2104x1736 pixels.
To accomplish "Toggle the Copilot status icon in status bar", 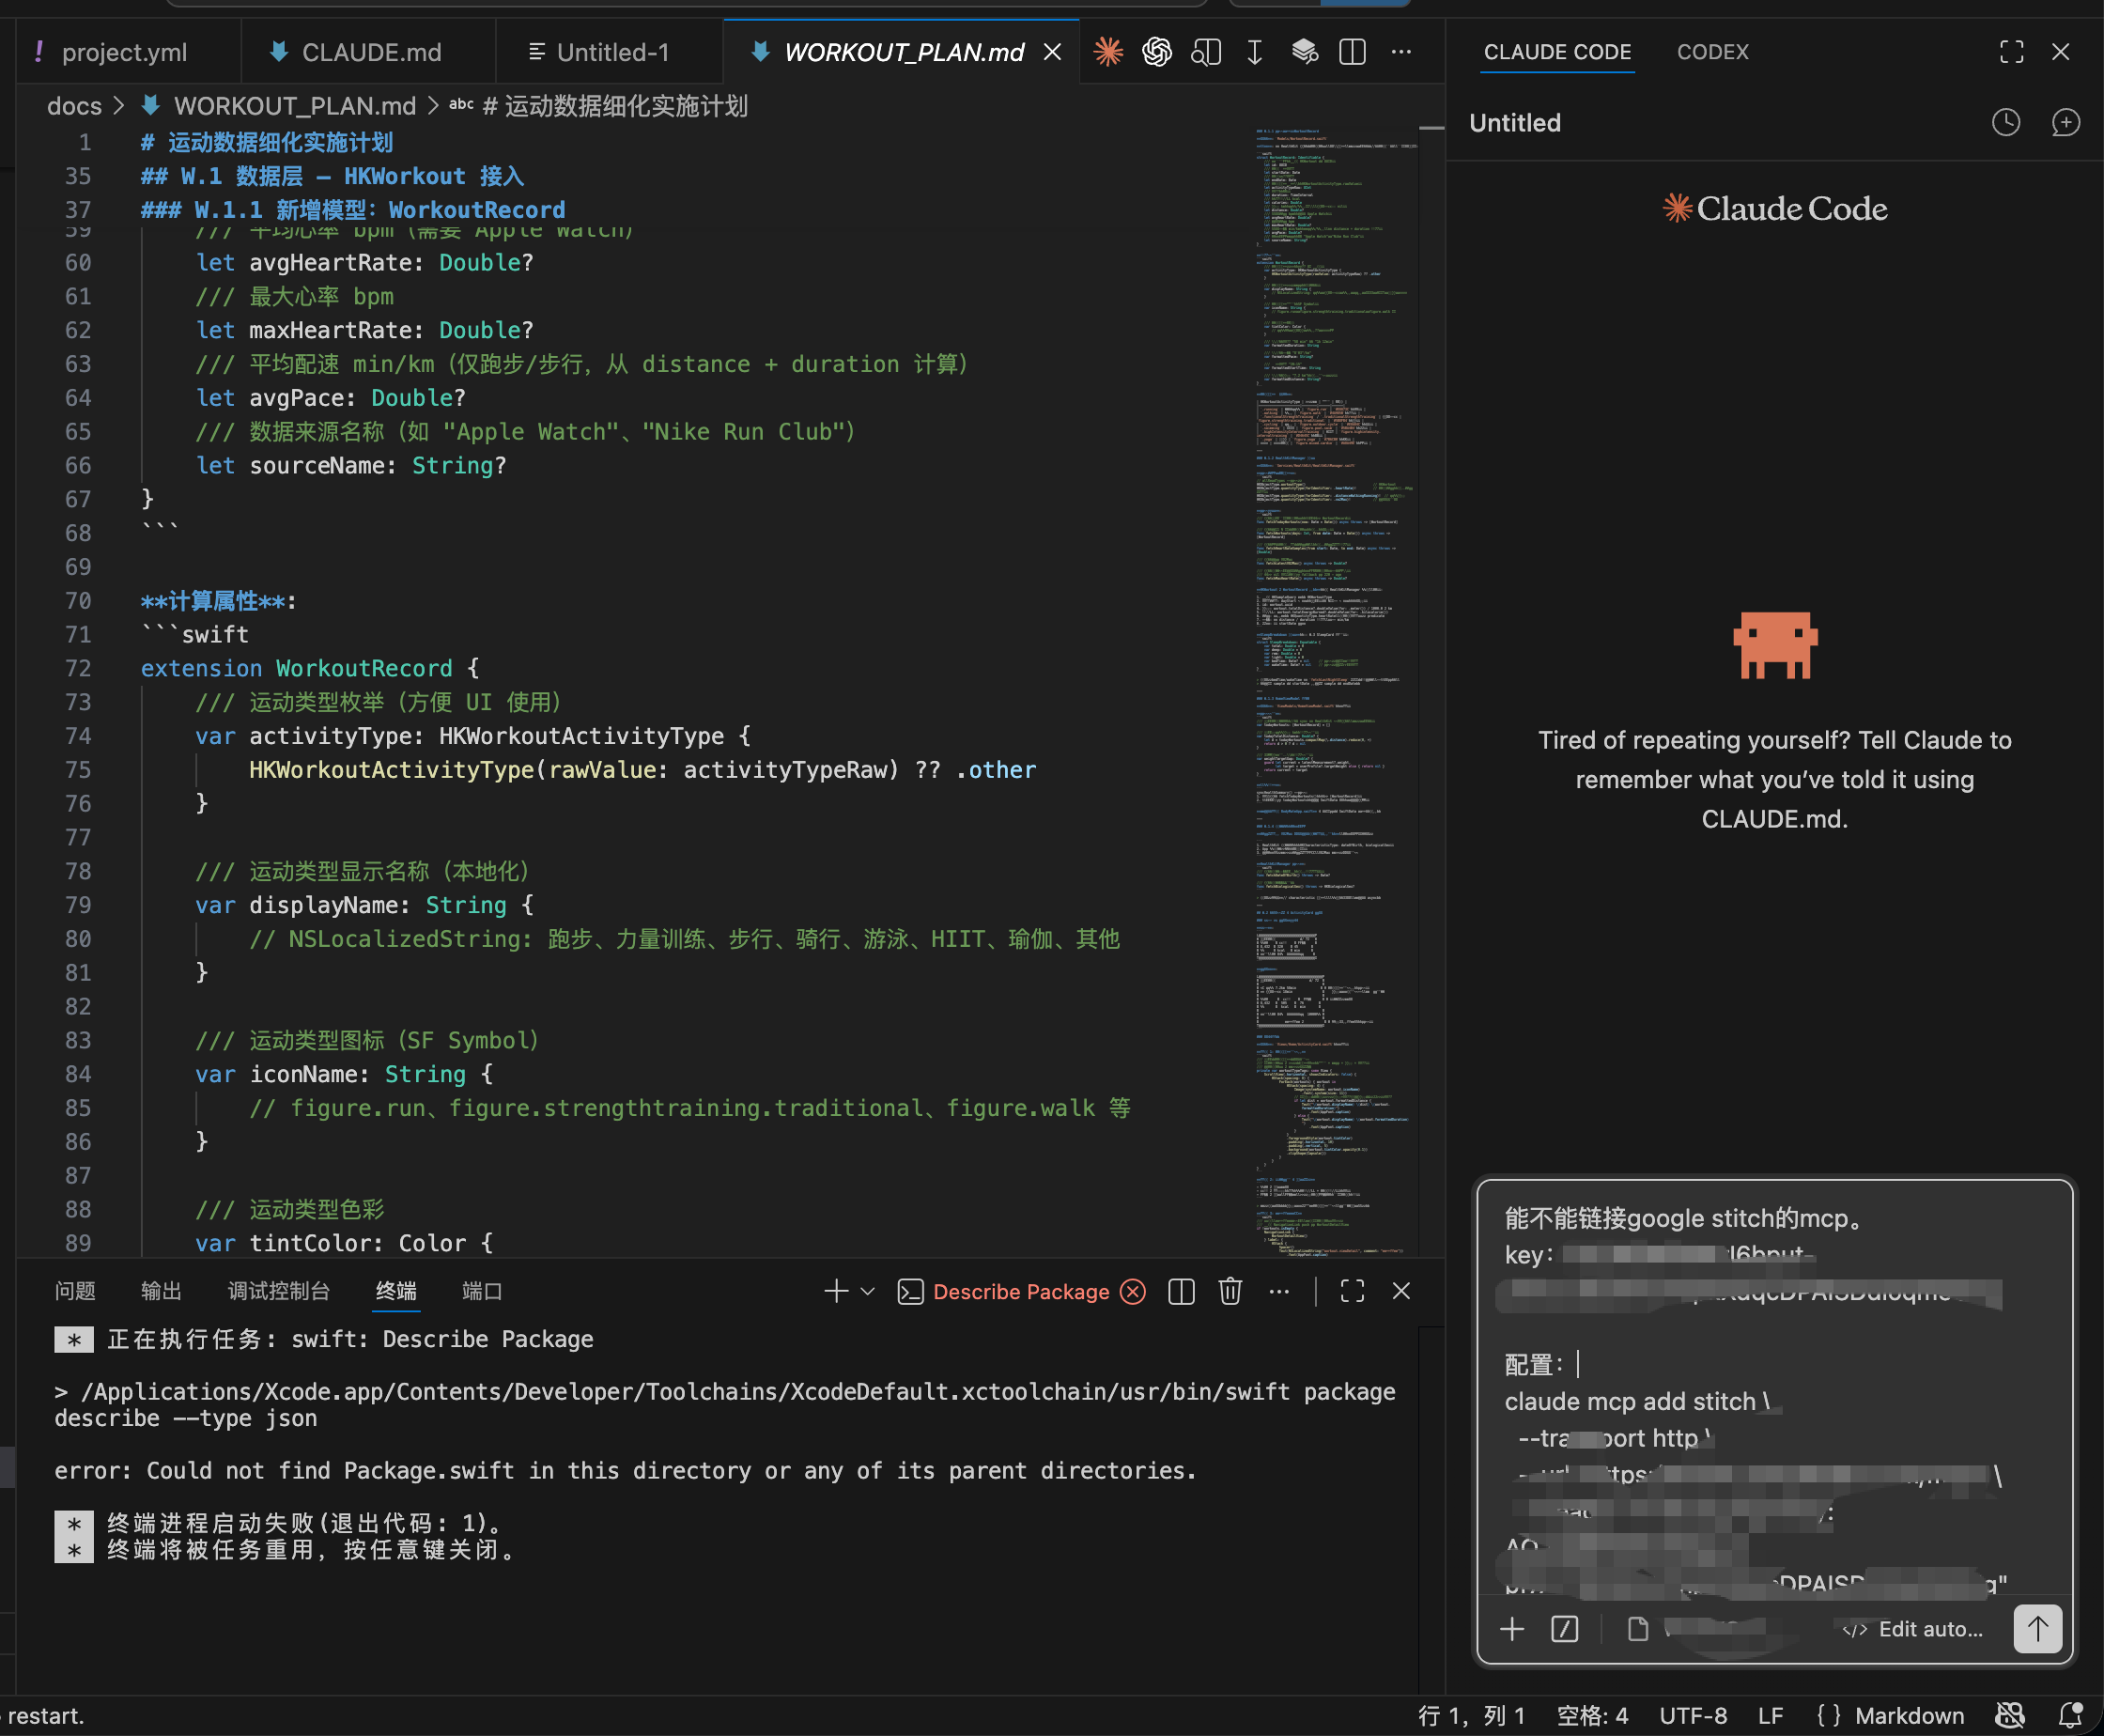I will tap(2010, 1716).
